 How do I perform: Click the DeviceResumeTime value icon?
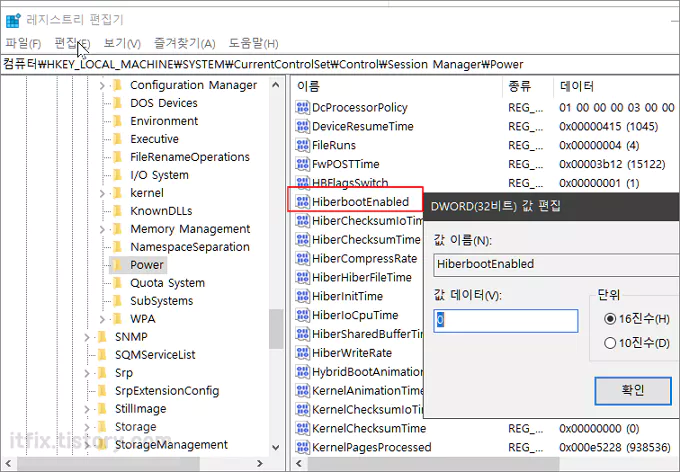click(302, 126)
